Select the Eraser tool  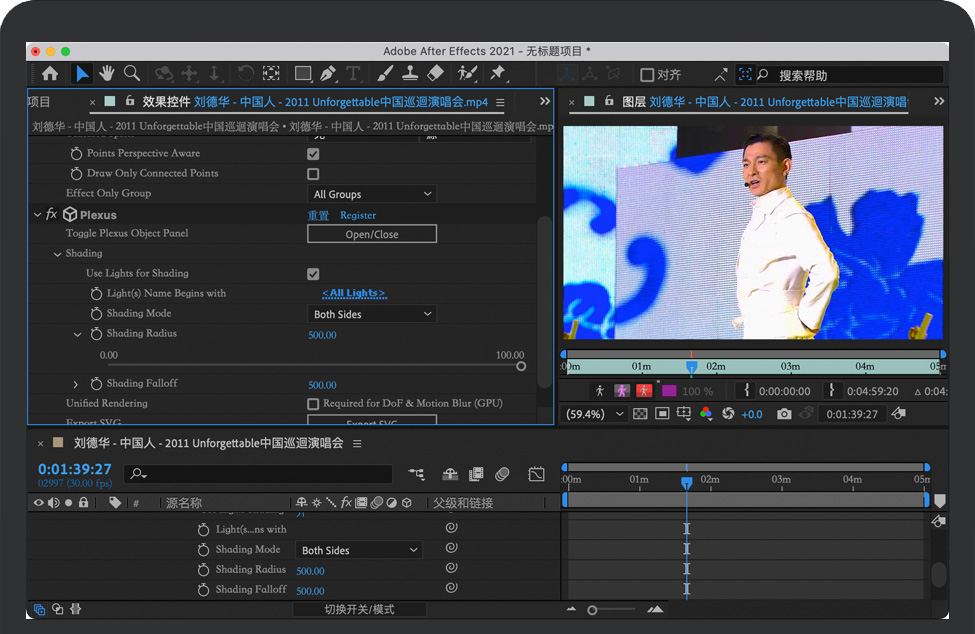pyautogui.click(x=435, y=74)
